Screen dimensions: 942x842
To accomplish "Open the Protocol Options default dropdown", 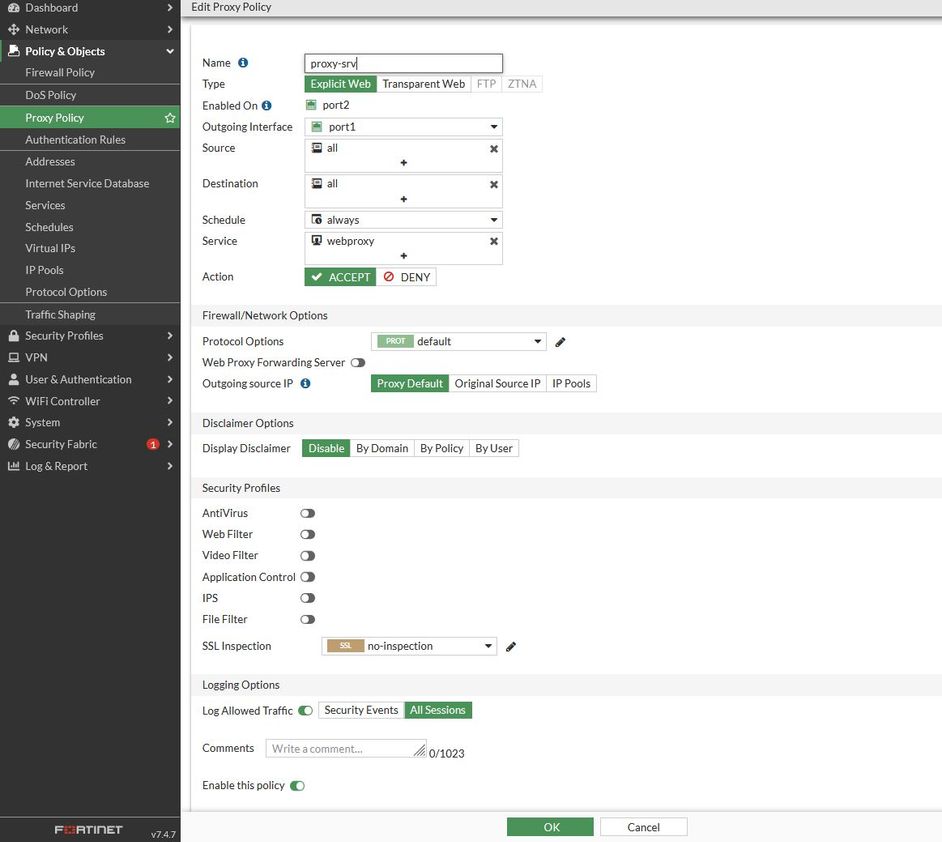I will tap(458, 341).
